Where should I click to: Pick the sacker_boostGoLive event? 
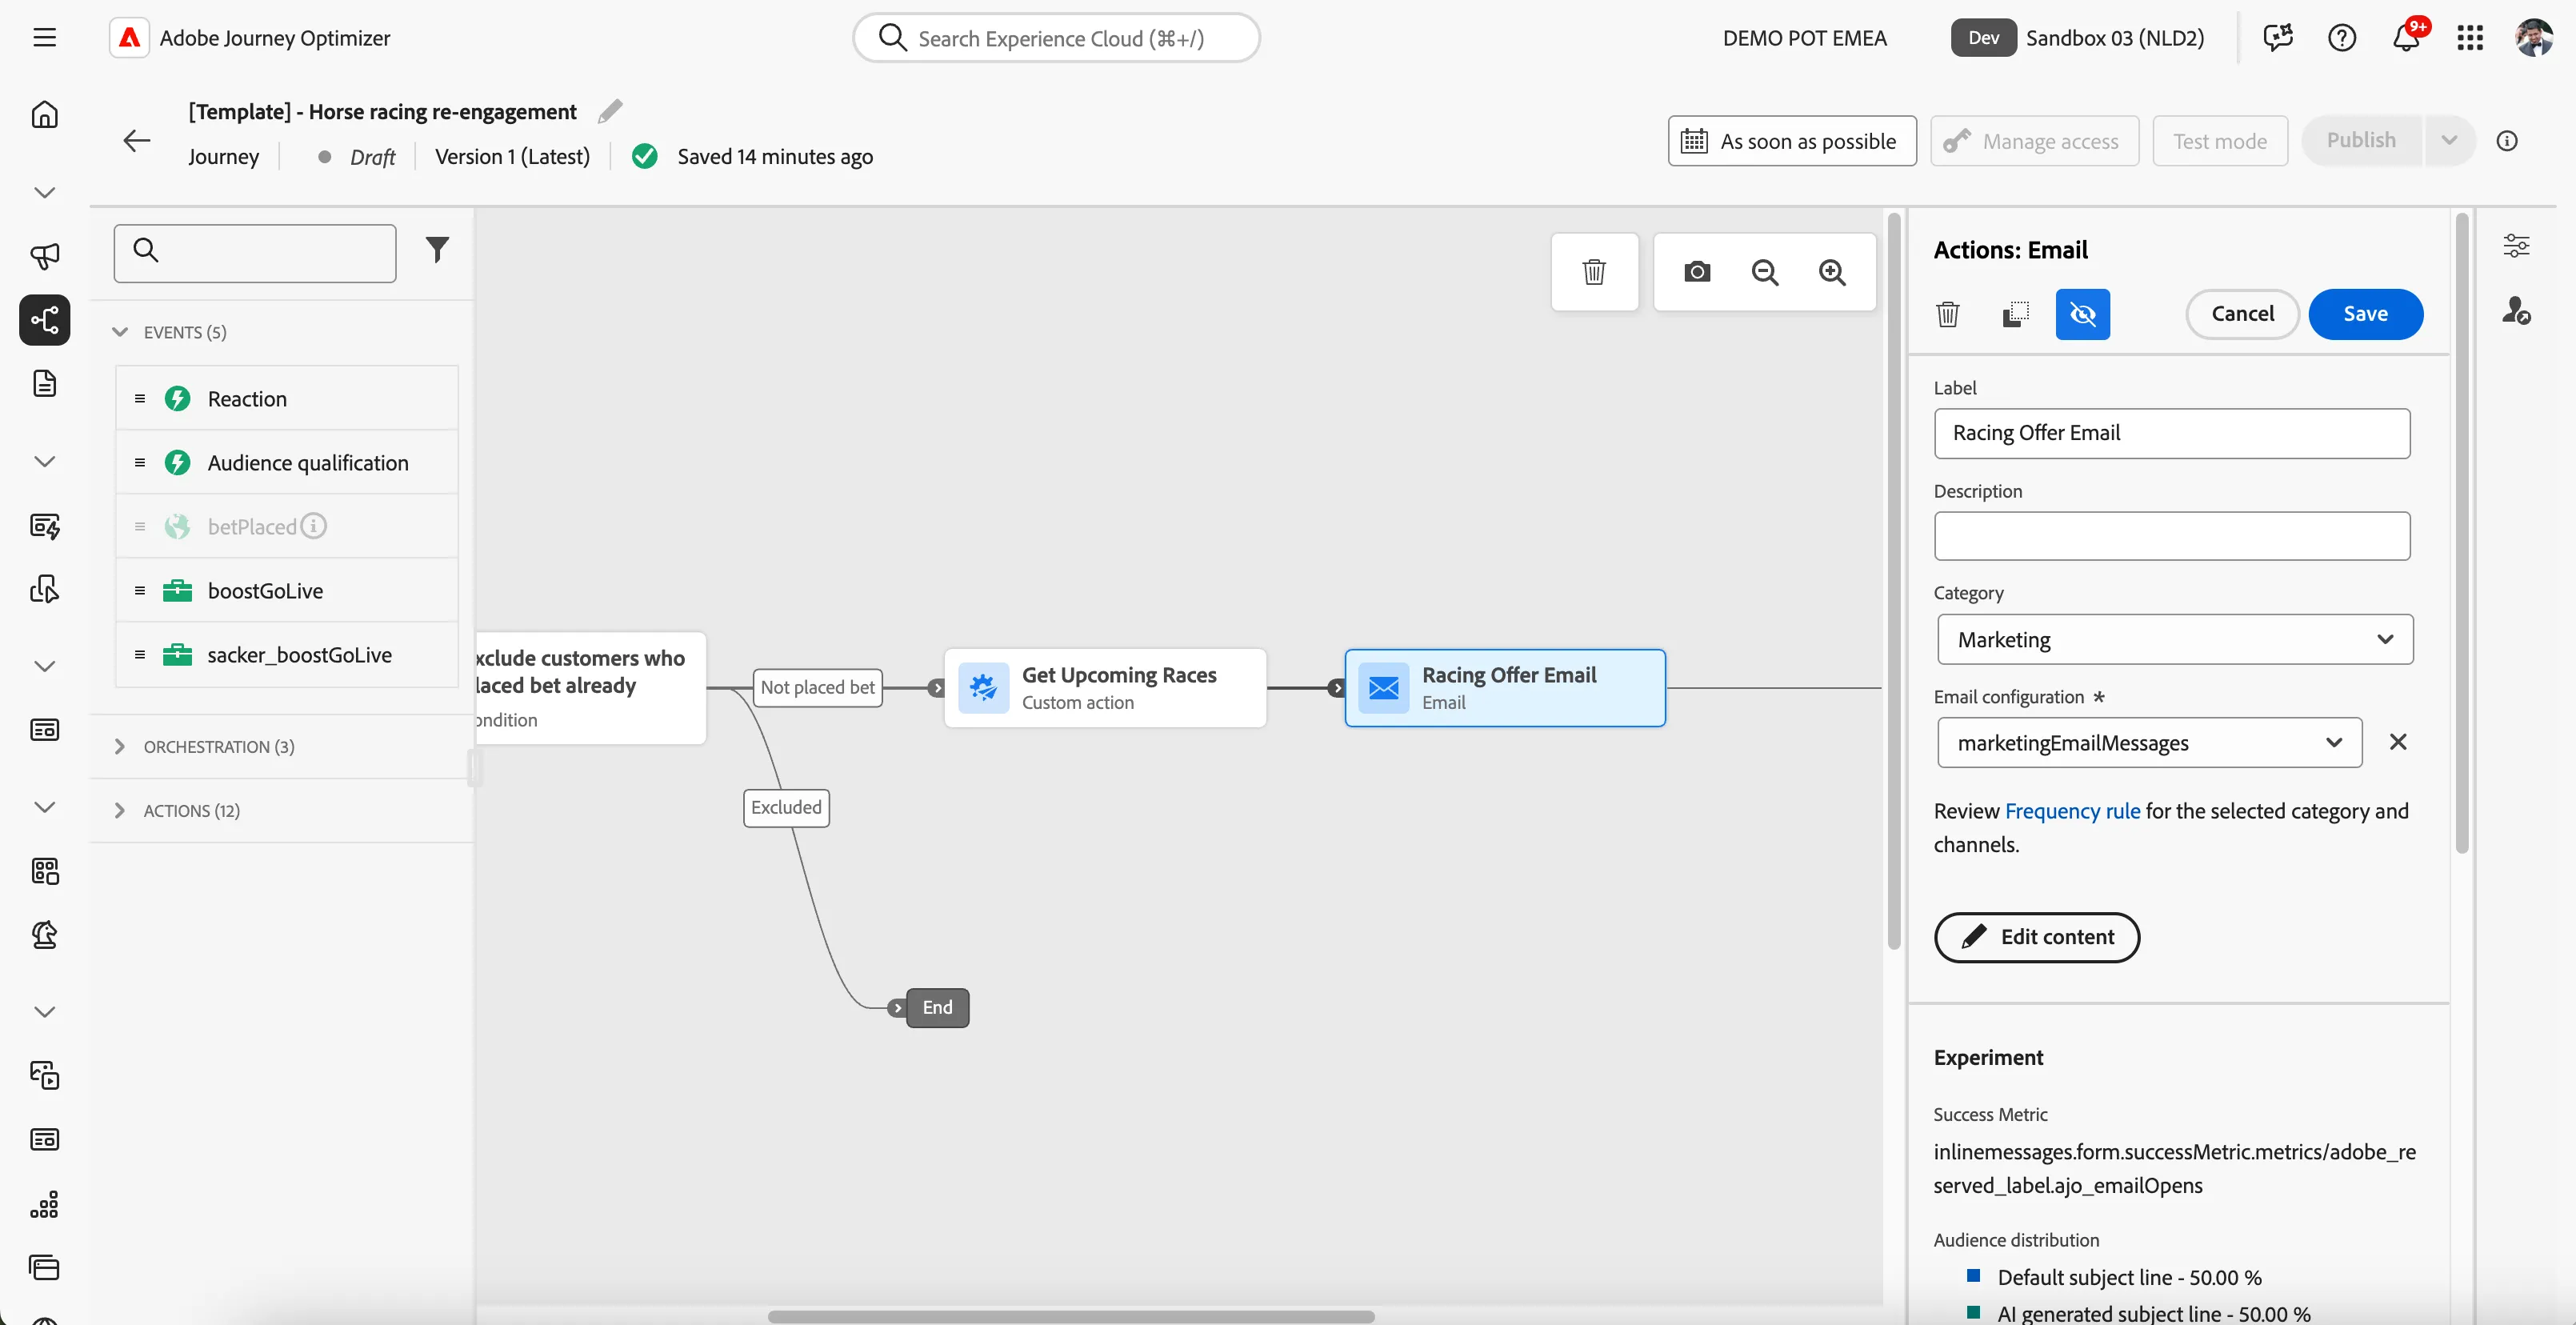[x=287, y=654]
